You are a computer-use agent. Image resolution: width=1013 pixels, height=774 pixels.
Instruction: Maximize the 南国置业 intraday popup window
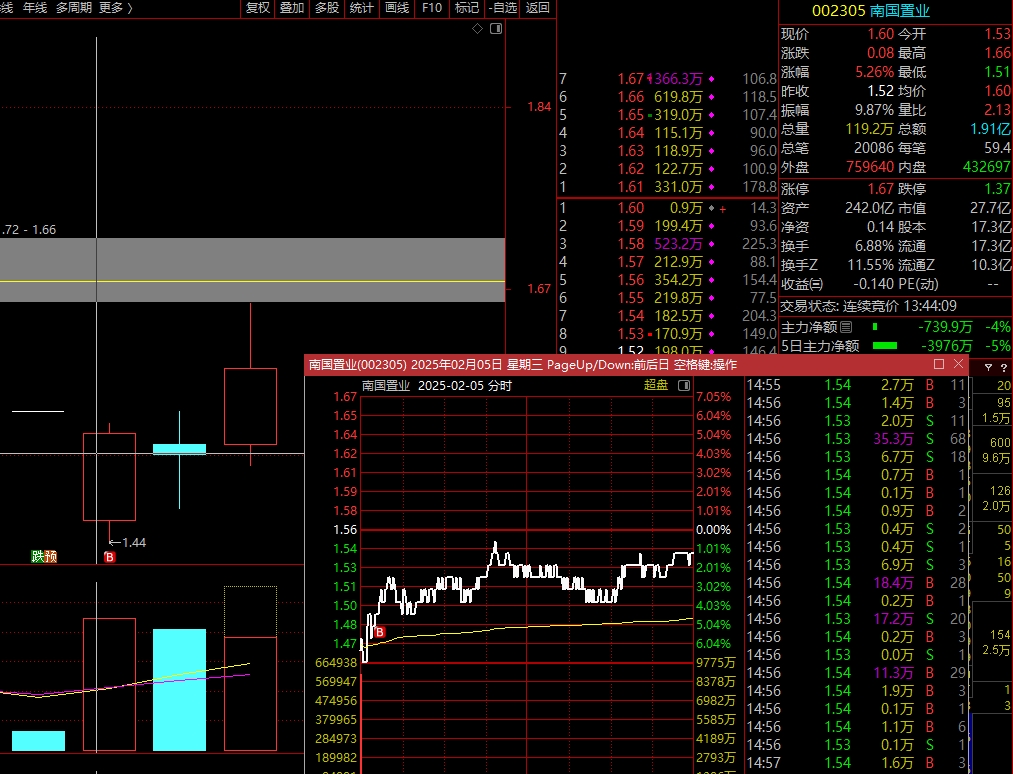tap(939, 364)
